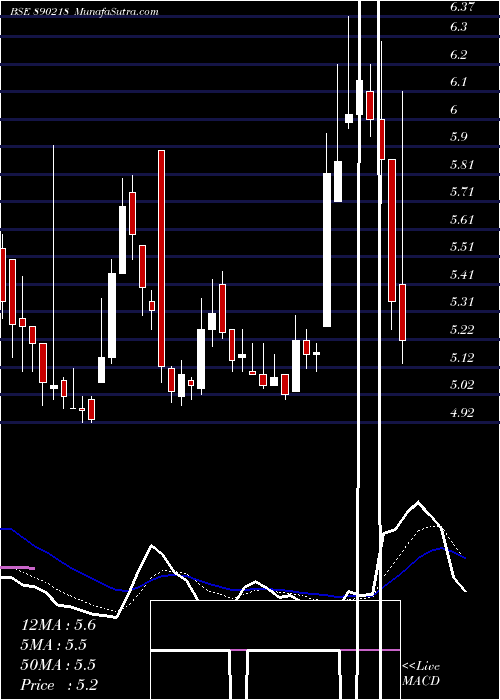Screen dimensions: 500x700
Task: Select the 5.61 price axis value
Action: click(x=462, y=220)
